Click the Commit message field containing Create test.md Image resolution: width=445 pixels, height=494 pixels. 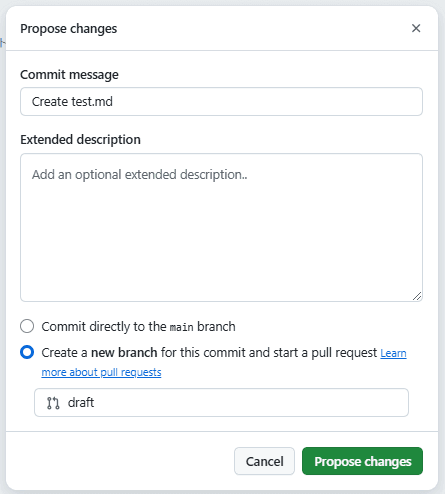tap(221, 102)
